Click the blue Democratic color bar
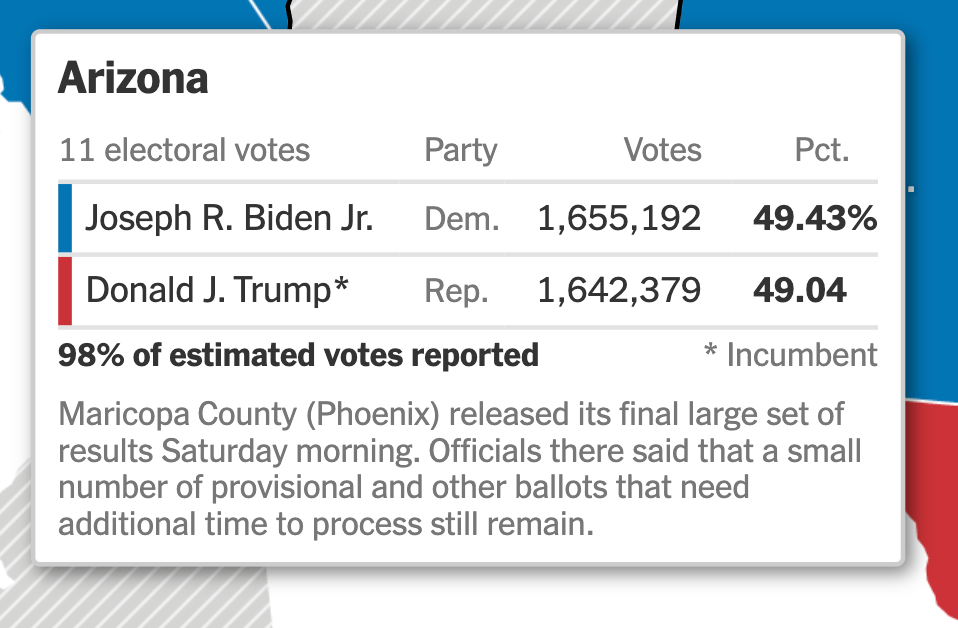This screenshot has height=628, width=958. tap(65, 218)
